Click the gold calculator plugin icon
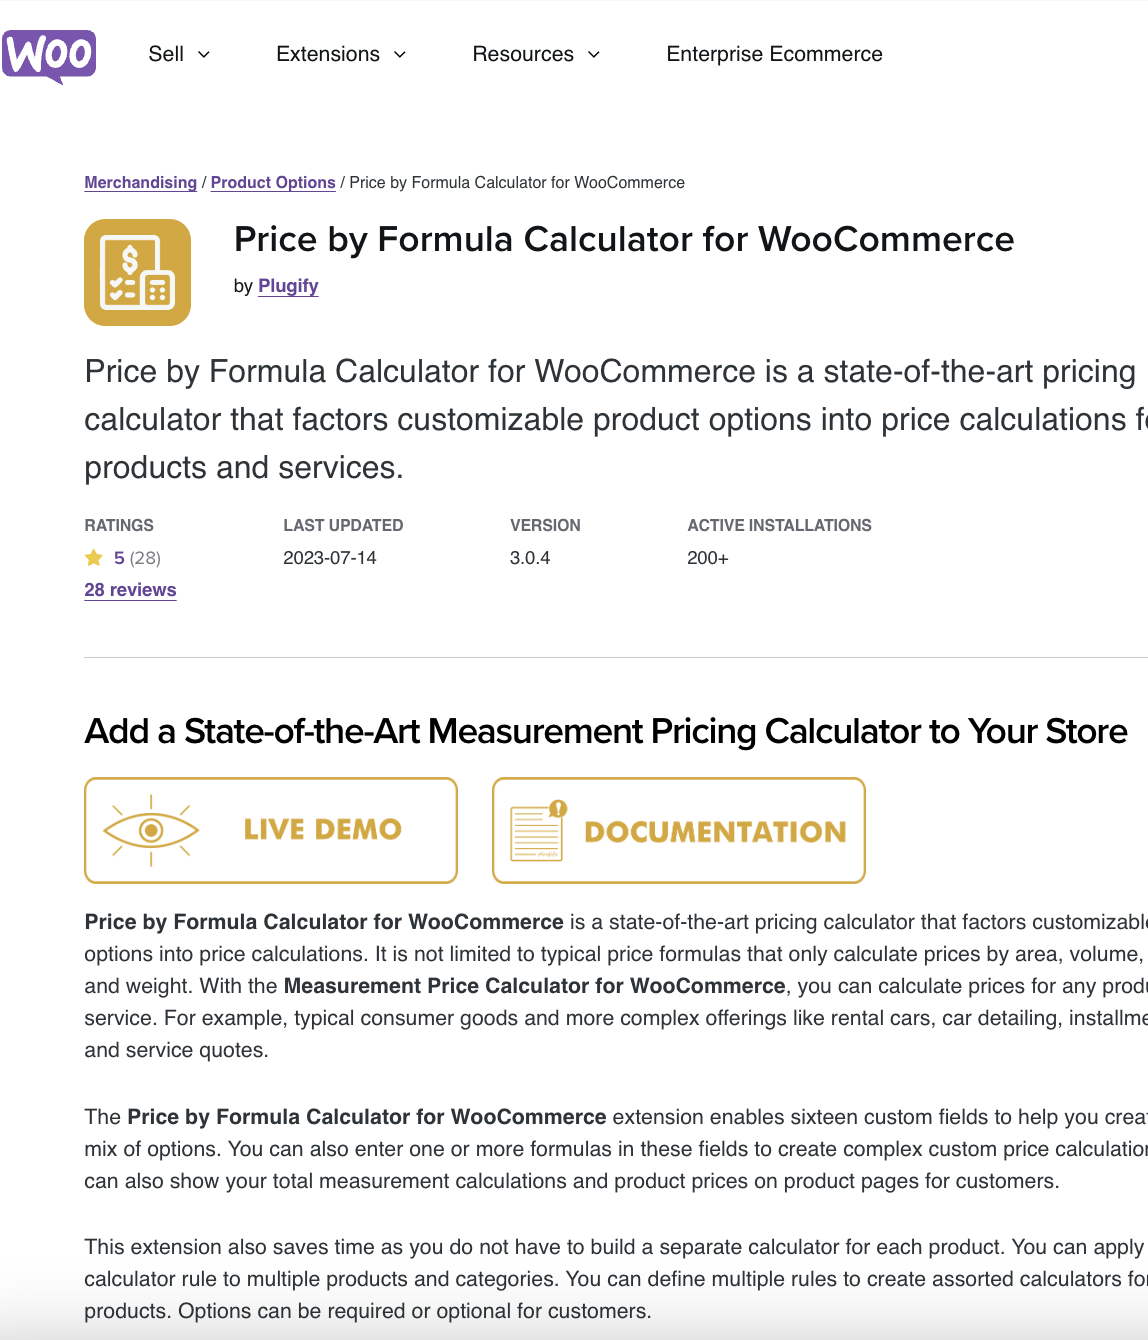Image resolution: width=1148 pixels, height=1340 pixels. 137,272
